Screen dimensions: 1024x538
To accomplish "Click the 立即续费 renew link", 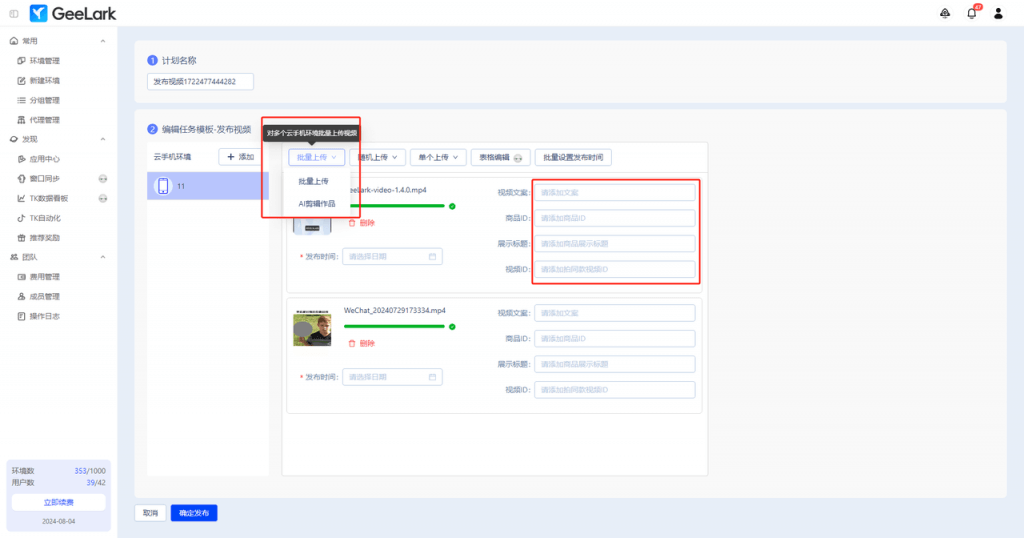I will pos(58,502).
